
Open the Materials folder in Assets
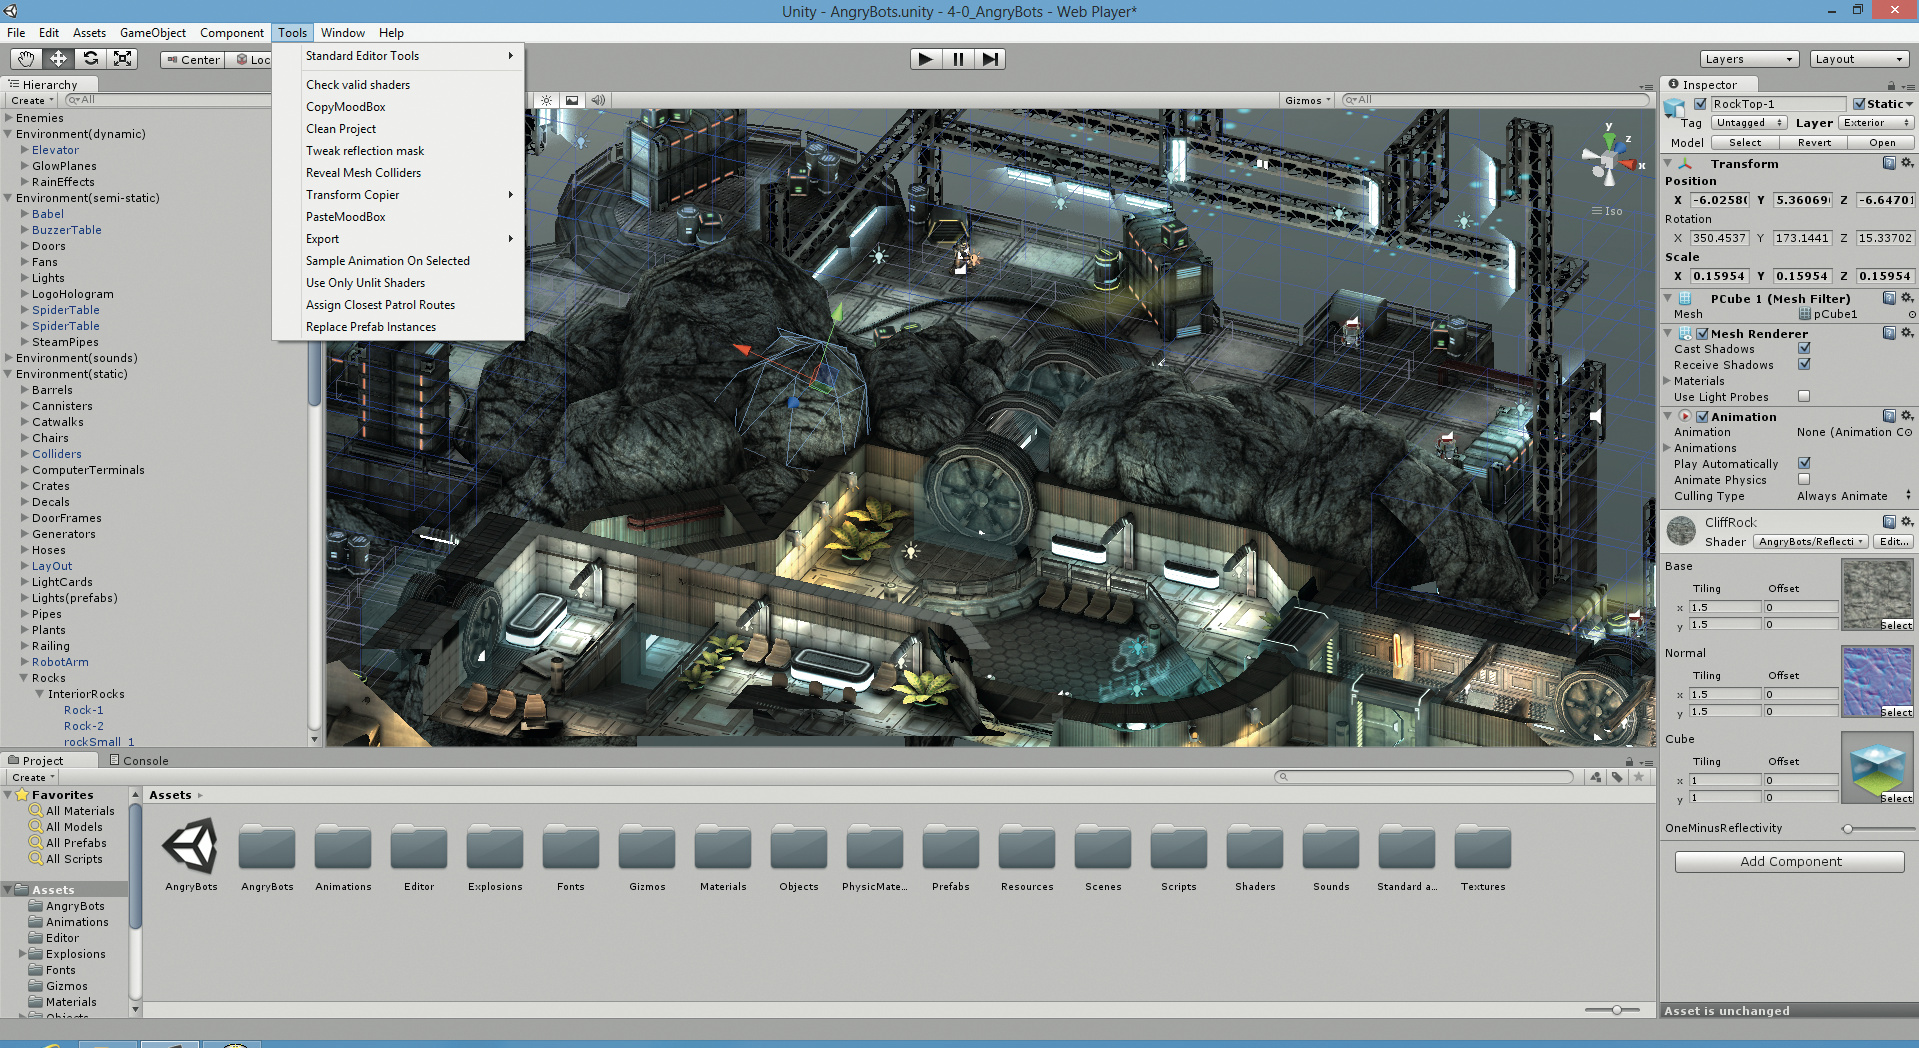723,858
